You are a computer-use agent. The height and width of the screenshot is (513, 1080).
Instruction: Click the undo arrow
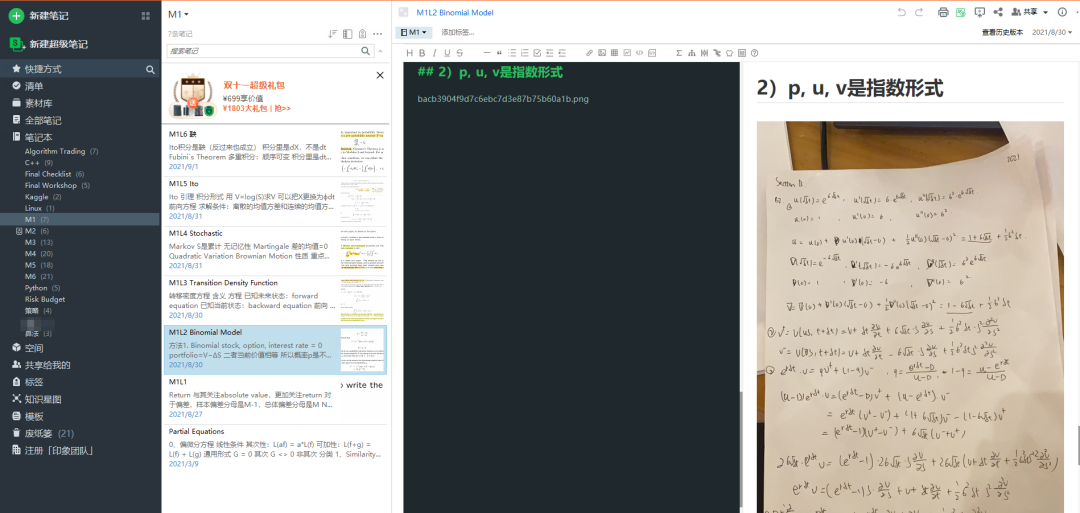(x=902, y=12)
